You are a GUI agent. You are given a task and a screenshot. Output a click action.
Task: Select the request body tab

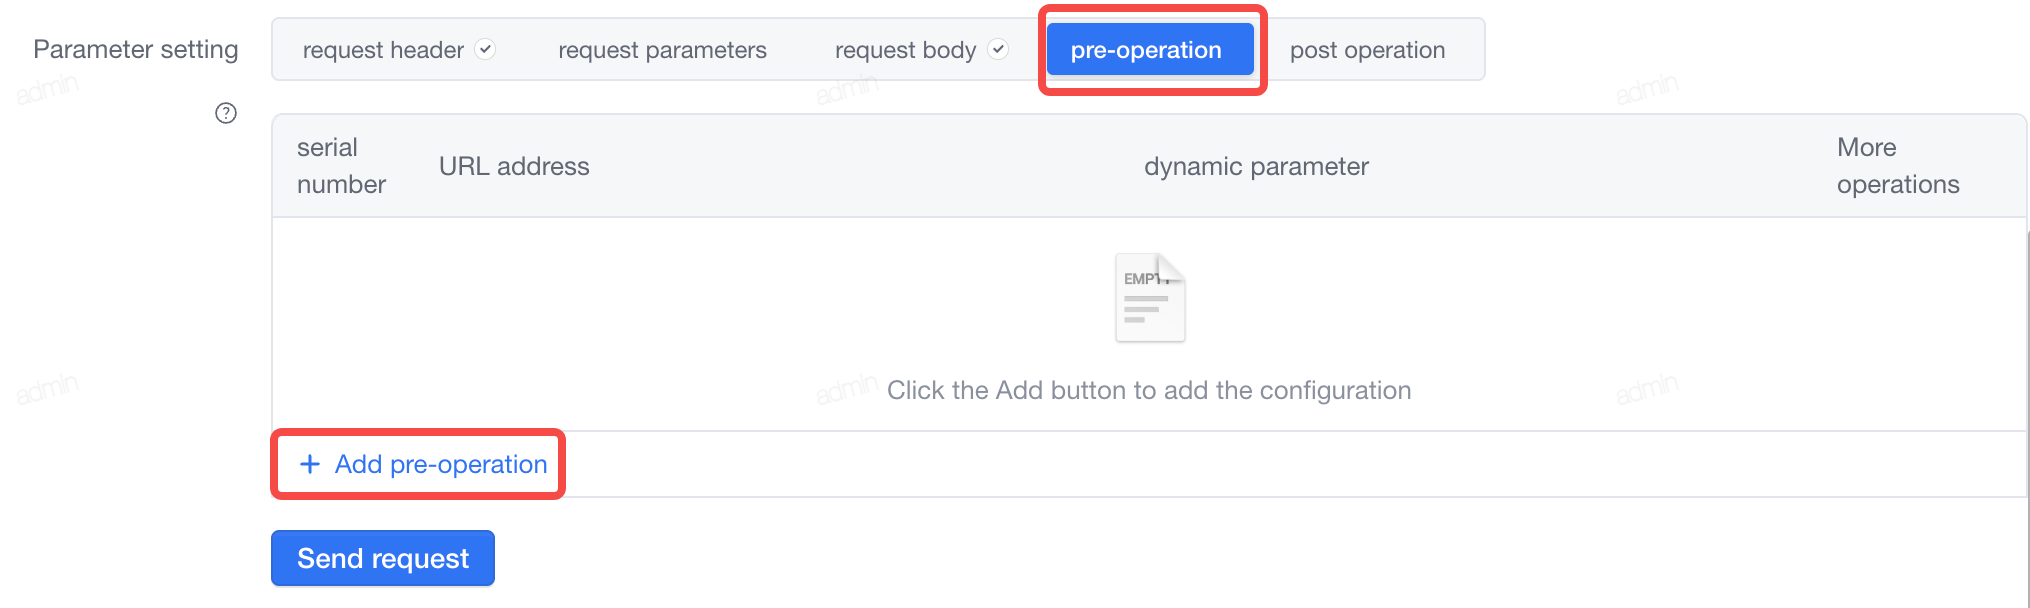(921, 50)
